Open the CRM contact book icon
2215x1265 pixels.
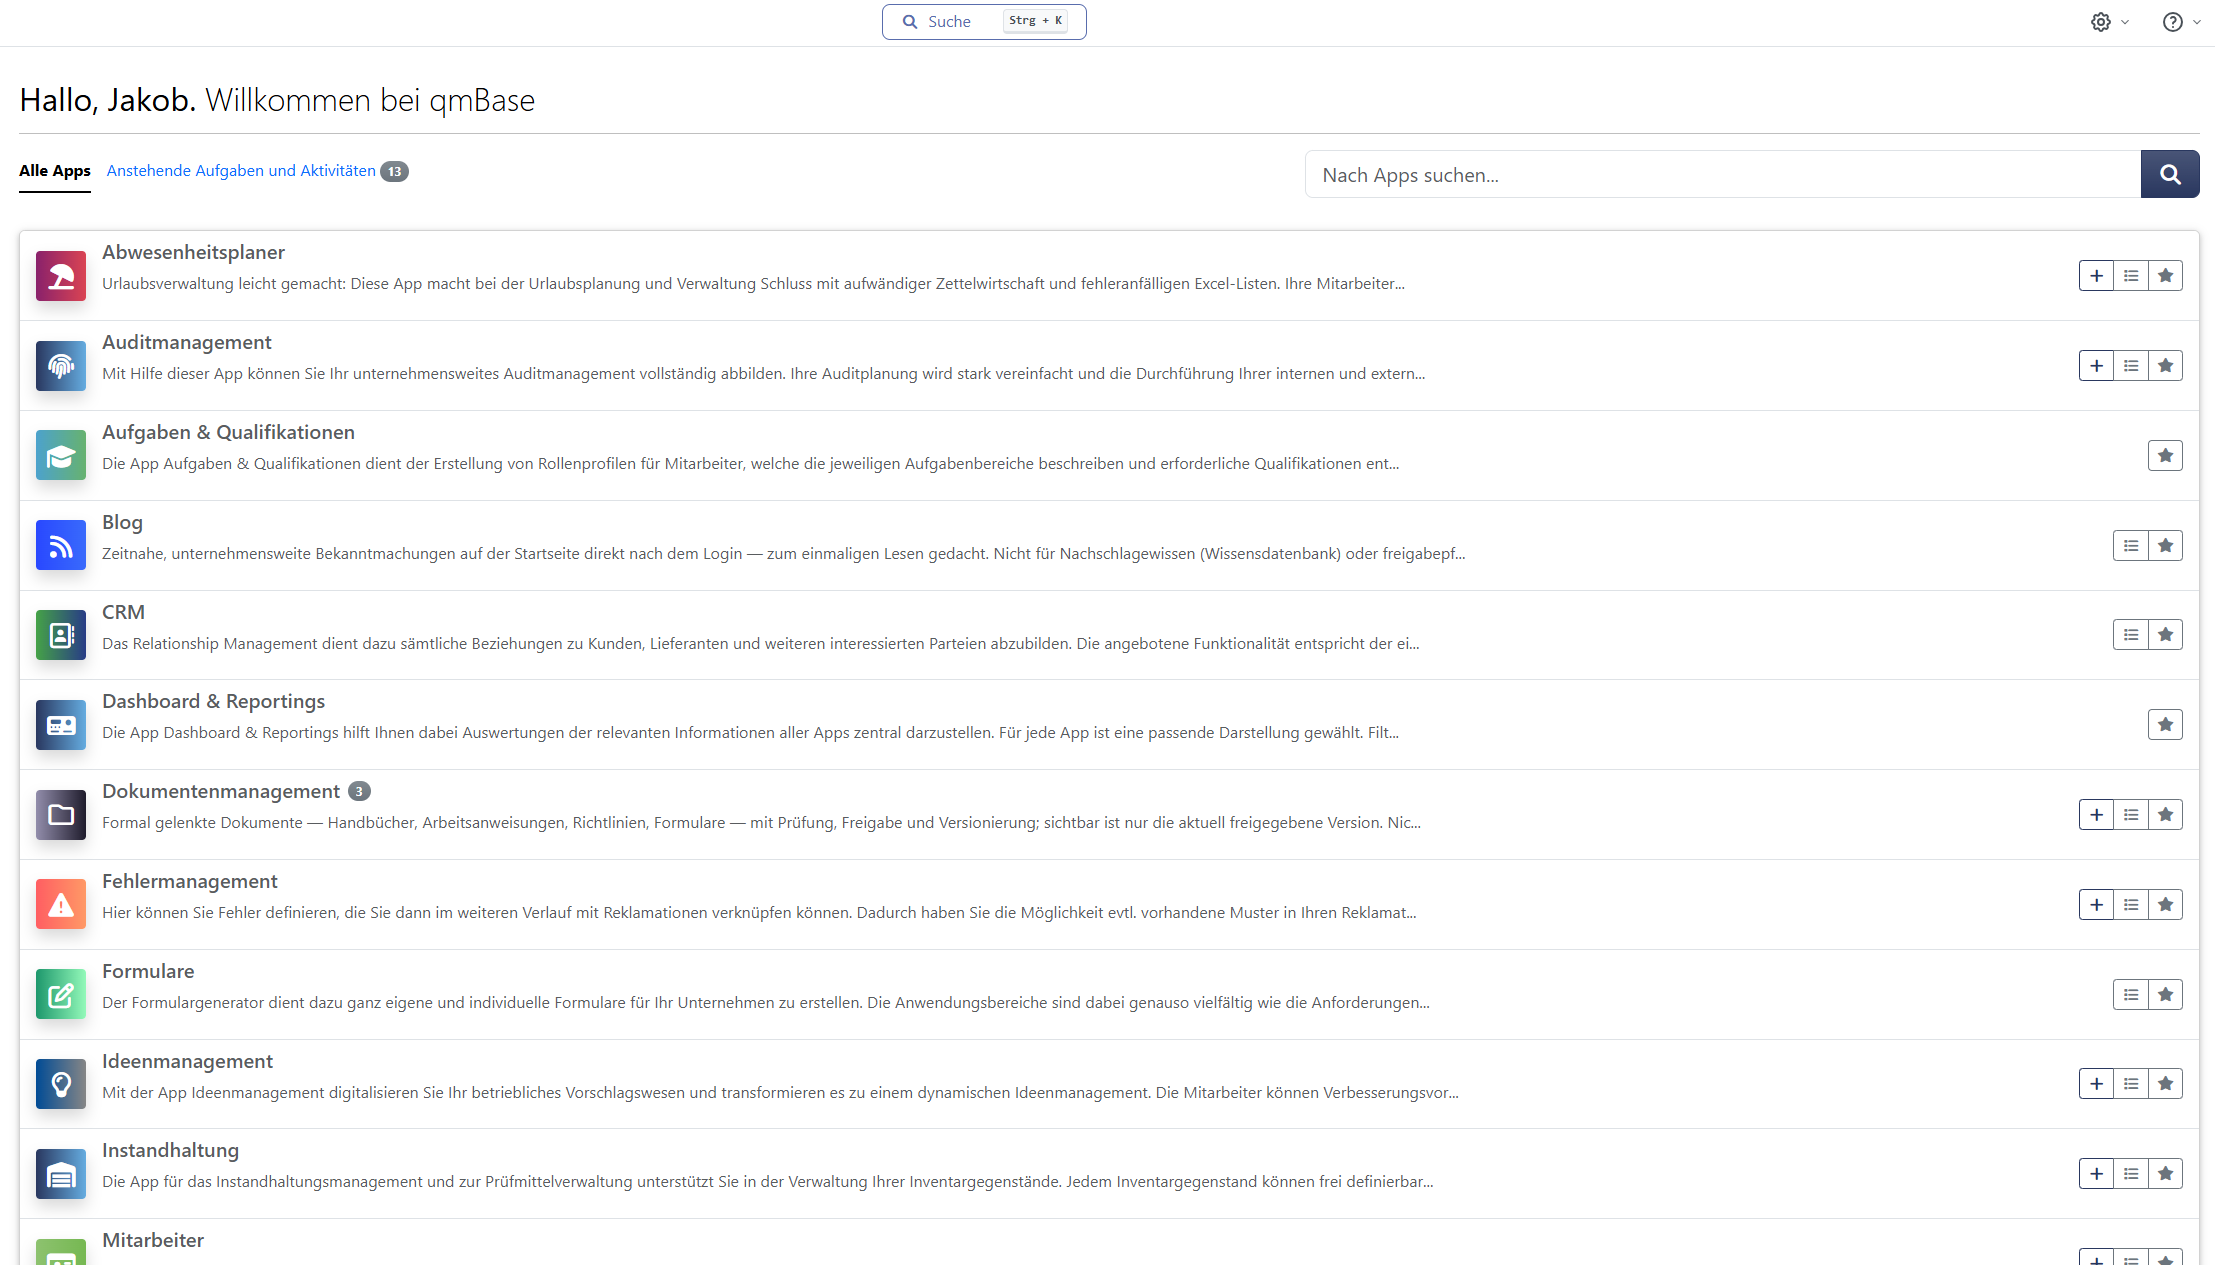click(x=61, y=635)
